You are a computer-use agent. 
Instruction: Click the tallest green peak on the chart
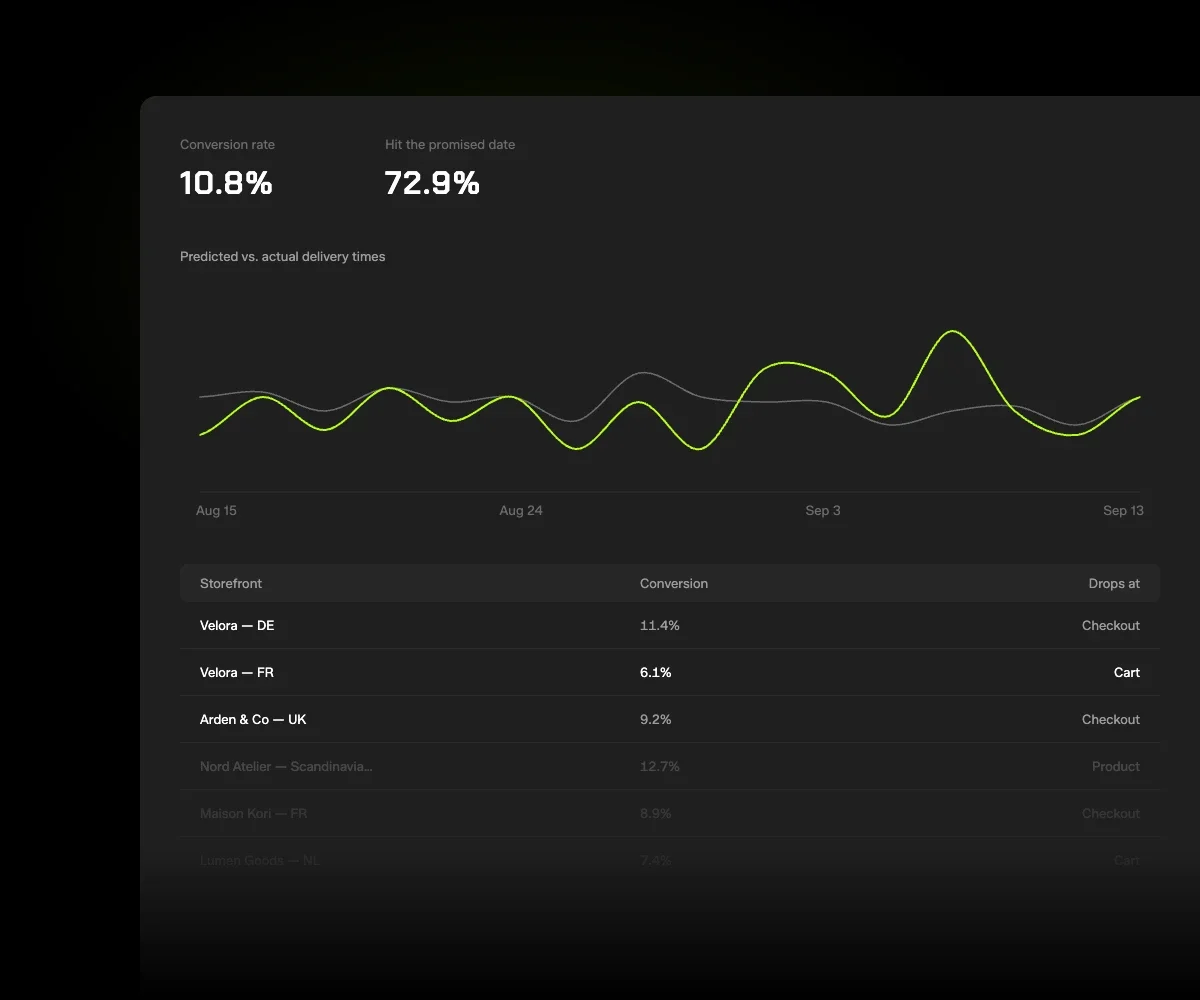coord(953,332)
